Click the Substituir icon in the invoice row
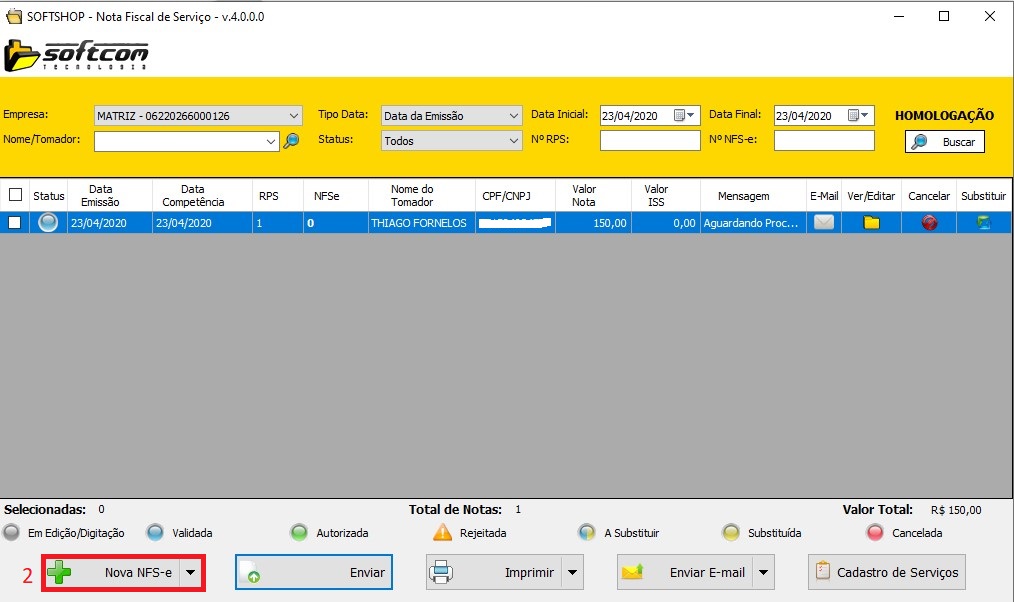The image size is (1014, 602). point(983,223)
